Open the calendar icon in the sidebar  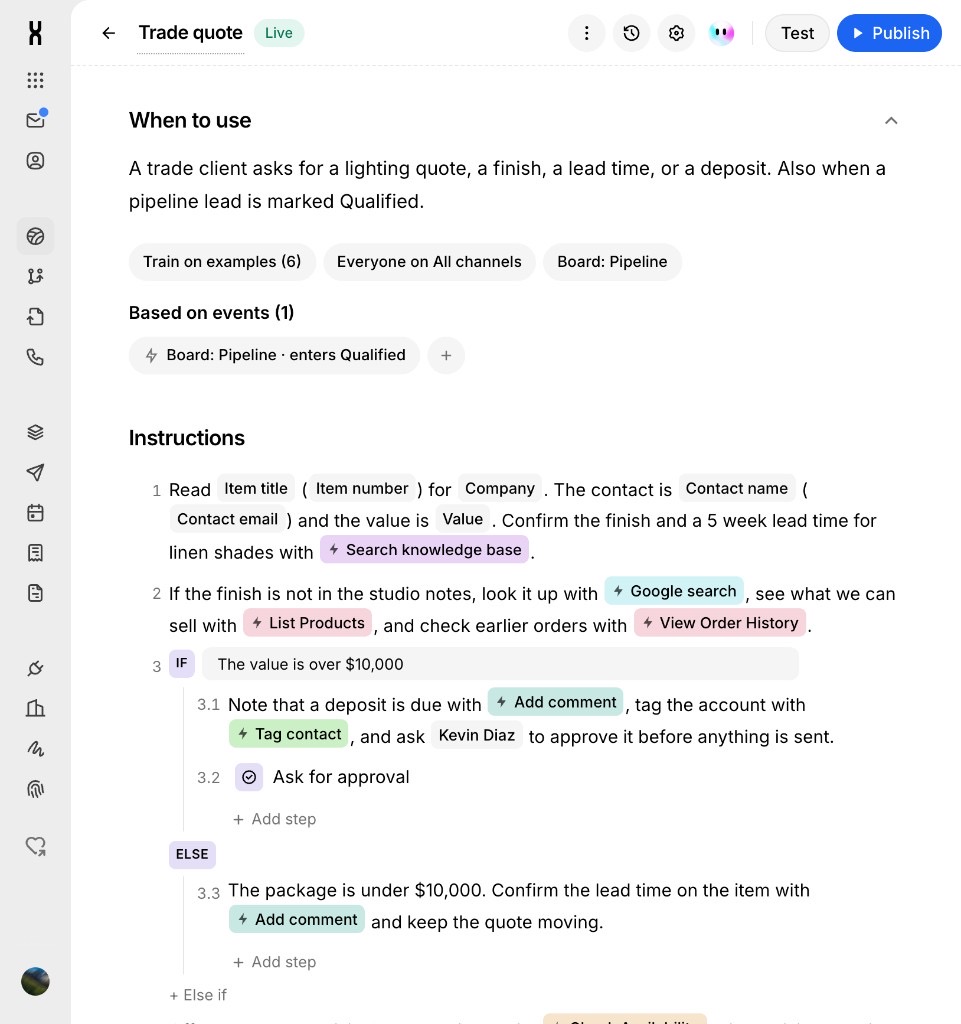click(35, 513)
